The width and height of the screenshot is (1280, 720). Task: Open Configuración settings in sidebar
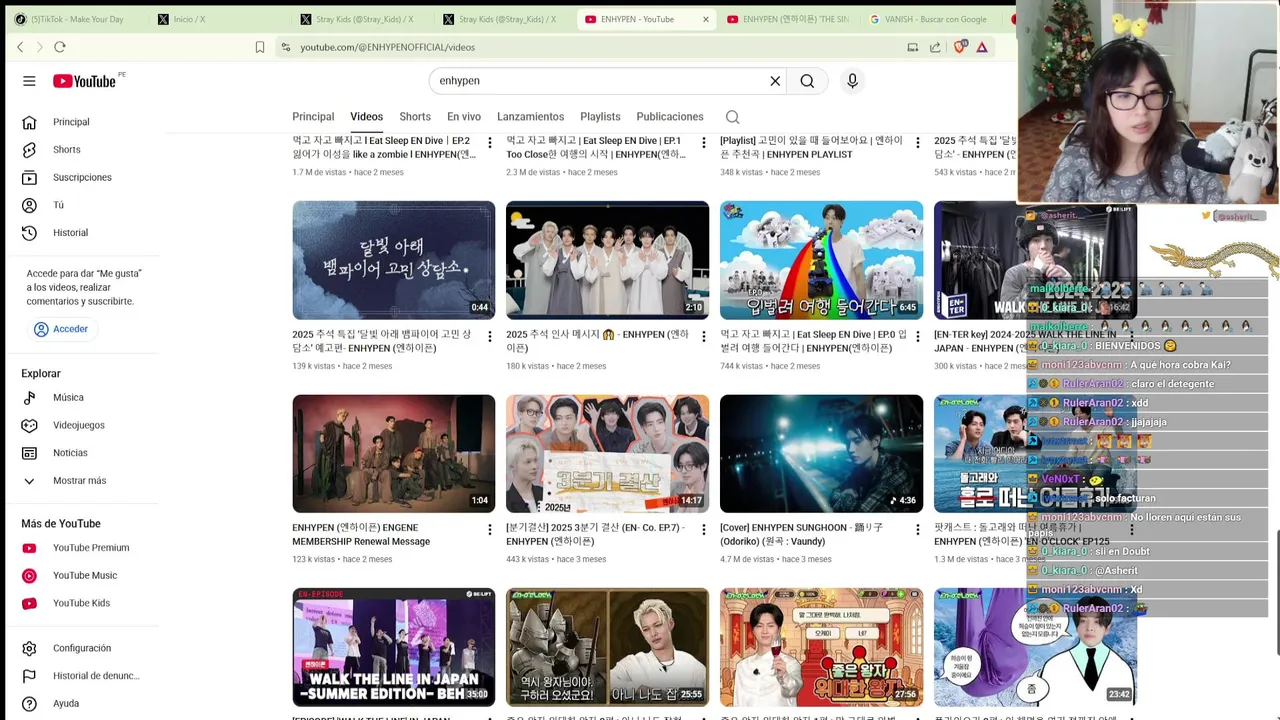pos(83,648)
